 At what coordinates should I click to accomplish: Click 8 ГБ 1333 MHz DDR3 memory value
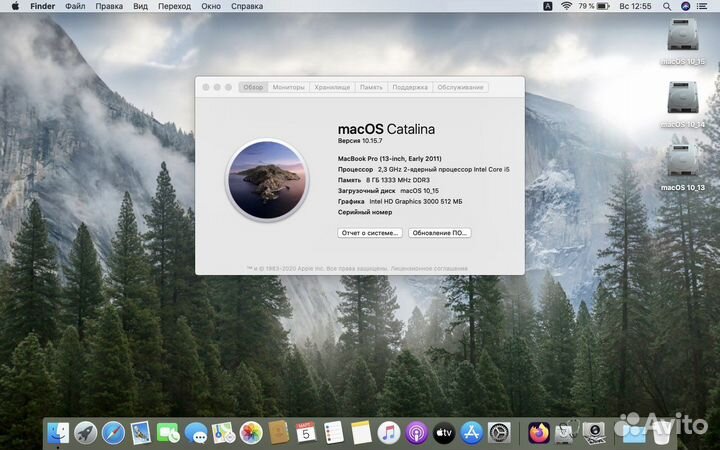(x=398, y=180)
